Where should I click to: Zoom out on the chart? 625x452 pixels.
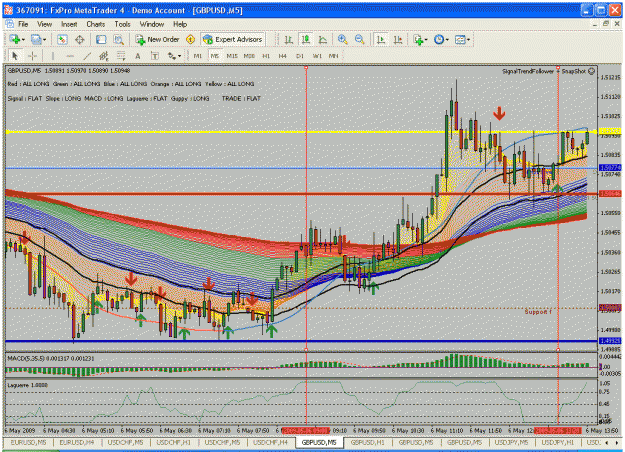point(360,39)
